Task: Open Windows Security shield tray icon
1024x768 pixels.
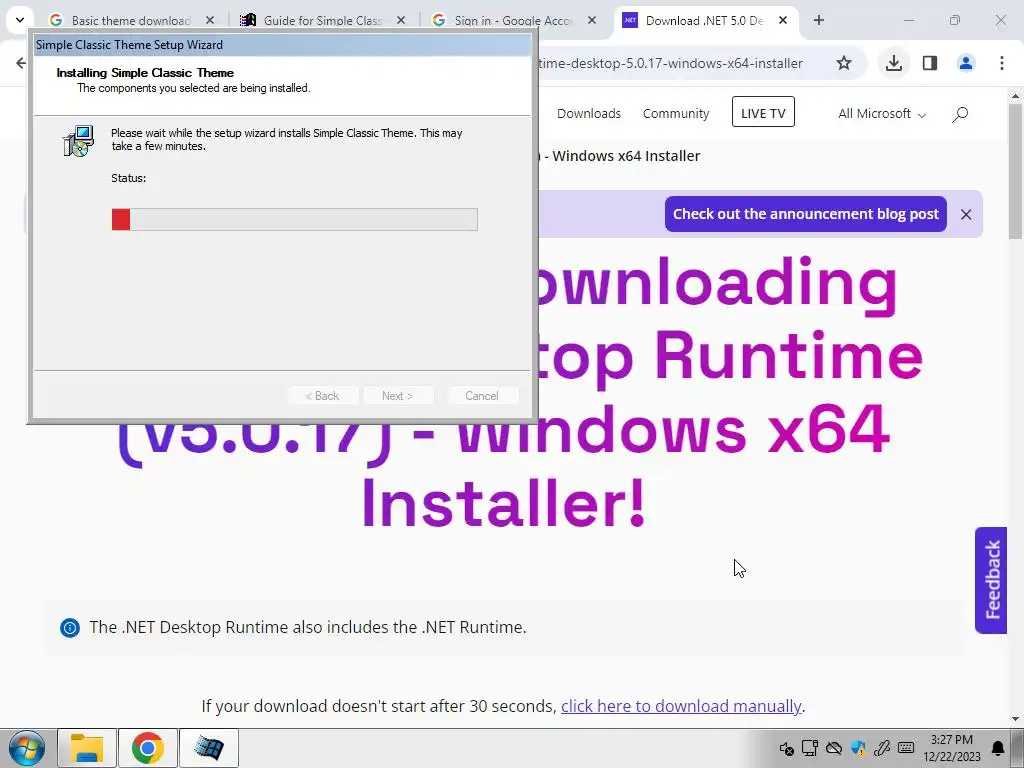Action: [x=858, y=748]
